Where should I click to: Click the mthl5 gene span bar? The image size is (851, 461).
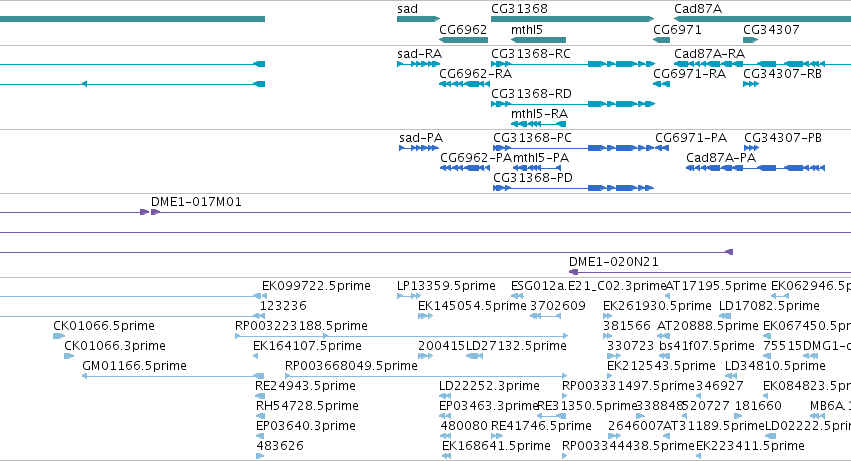(x=538, y=40)
